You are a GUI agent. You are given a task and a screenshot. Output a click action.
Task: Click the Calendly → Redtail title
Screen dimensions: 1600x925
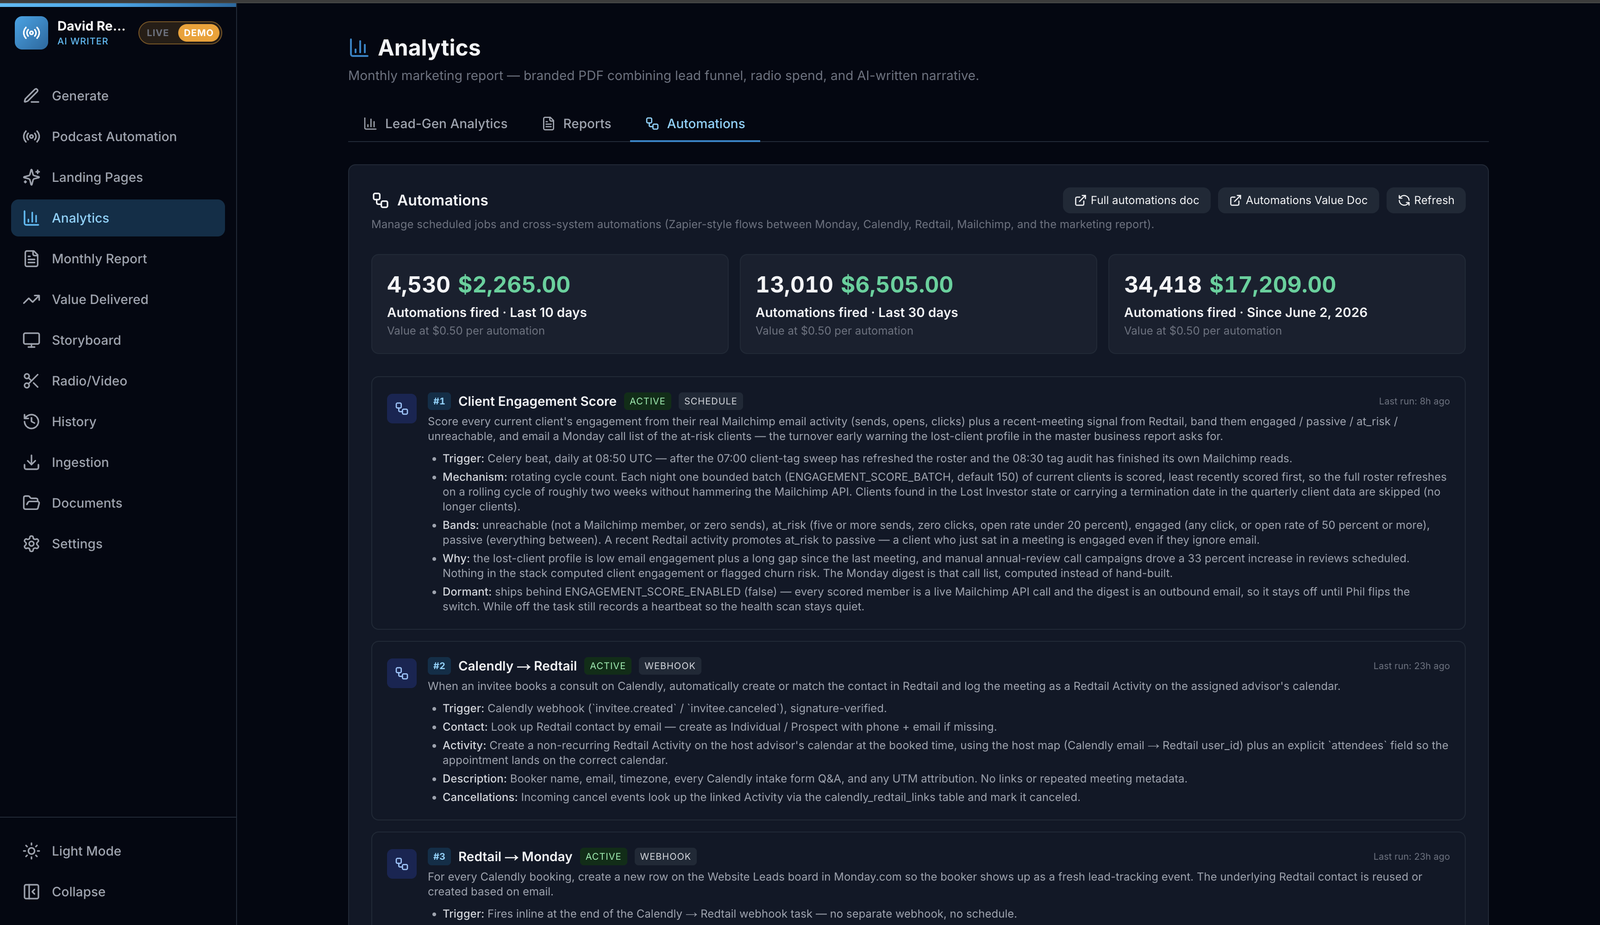(x=517, y=666)
